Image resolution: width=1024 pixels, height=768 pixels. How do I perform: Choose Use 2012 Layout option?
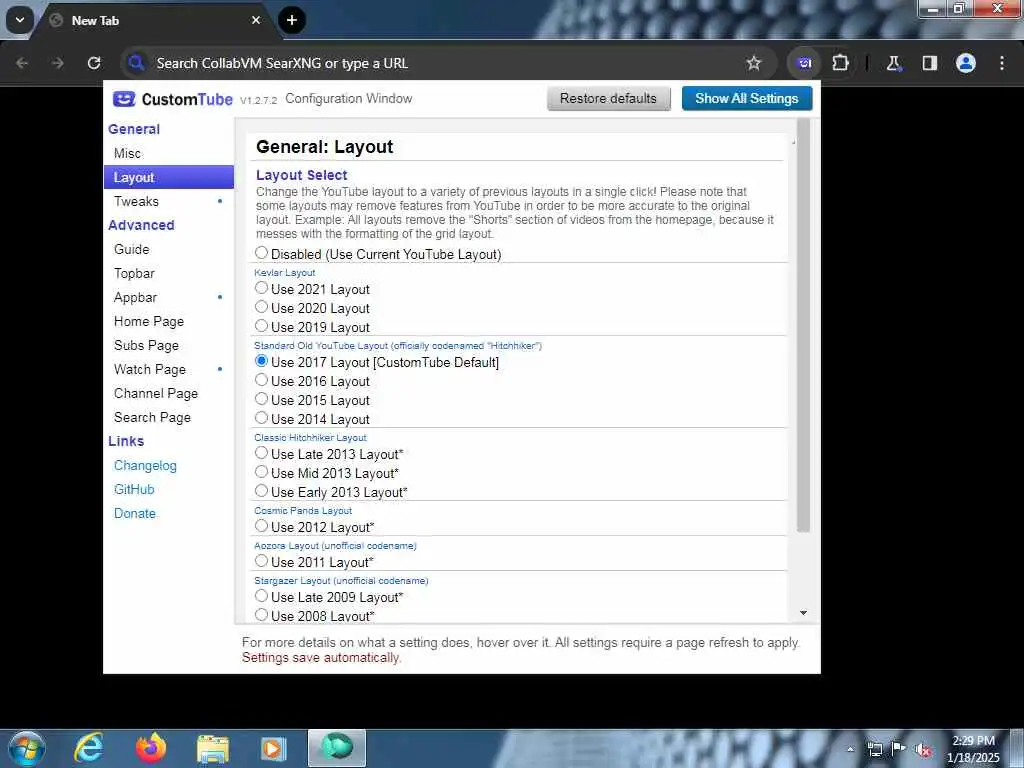point(261,526)
